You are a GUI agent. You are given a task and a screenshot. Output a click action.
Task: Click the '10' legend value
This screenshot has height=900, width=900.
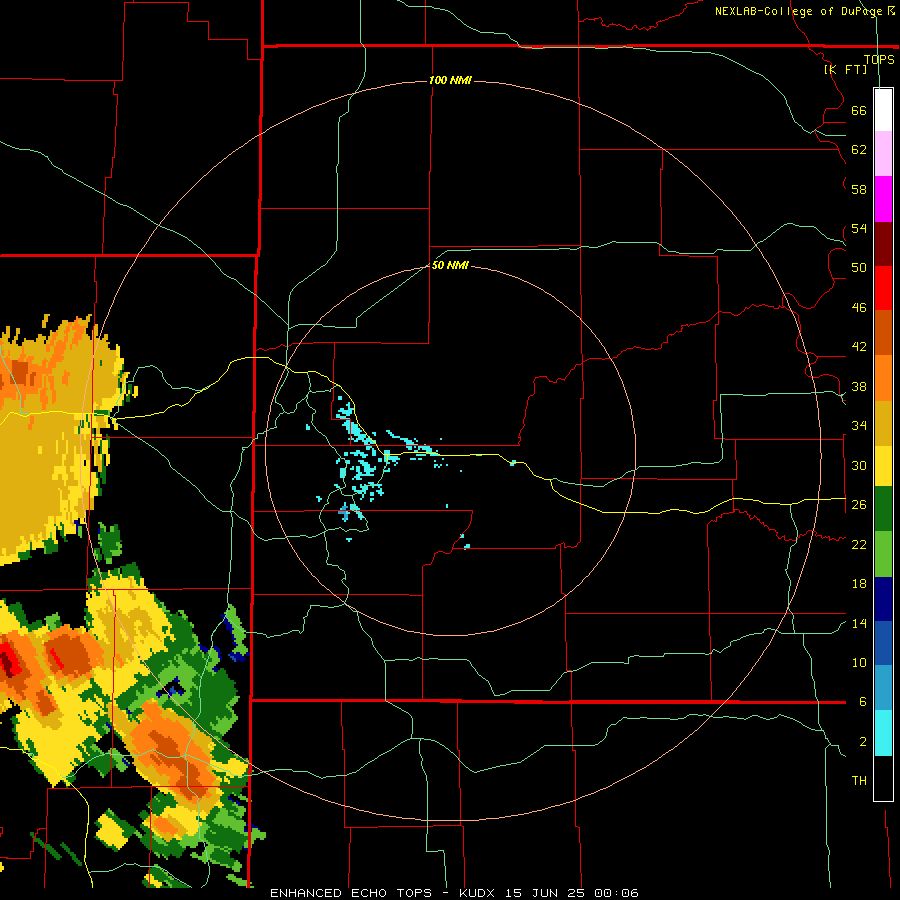(859, 663)
